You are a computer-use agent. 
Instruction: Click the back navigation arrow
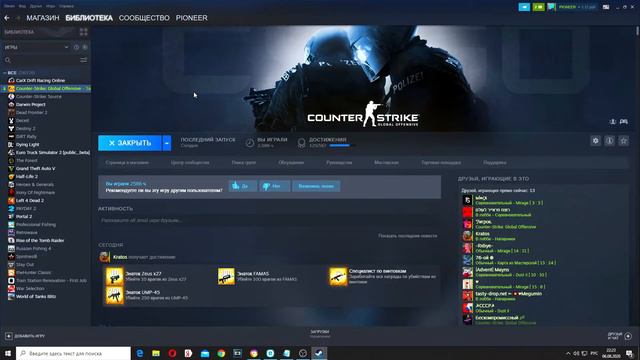pyautogui.click(x=7, y=18)
